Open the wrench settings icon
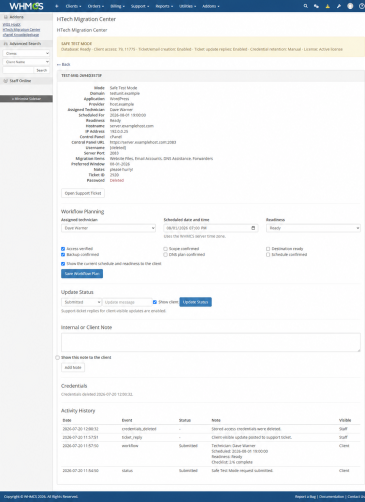Screen dimensions: 365x502 coord(339,6)
